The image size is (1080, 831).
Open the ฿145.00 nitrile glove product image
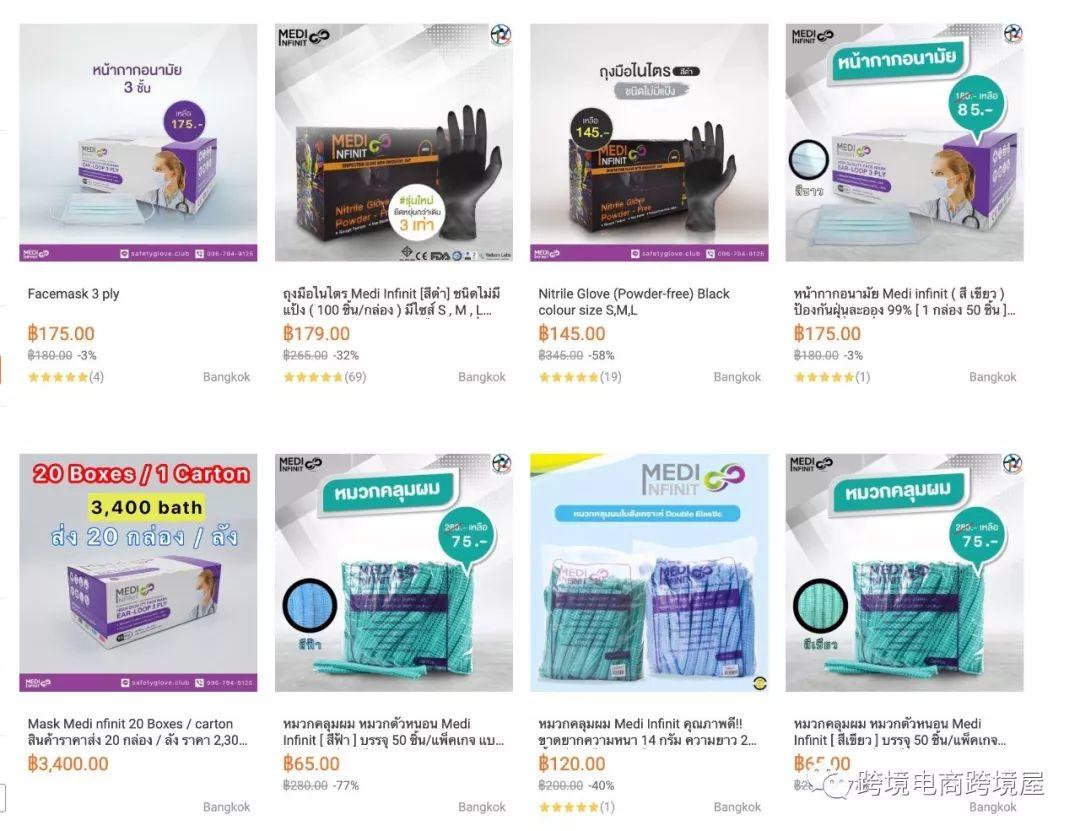(x=649, y=143)
